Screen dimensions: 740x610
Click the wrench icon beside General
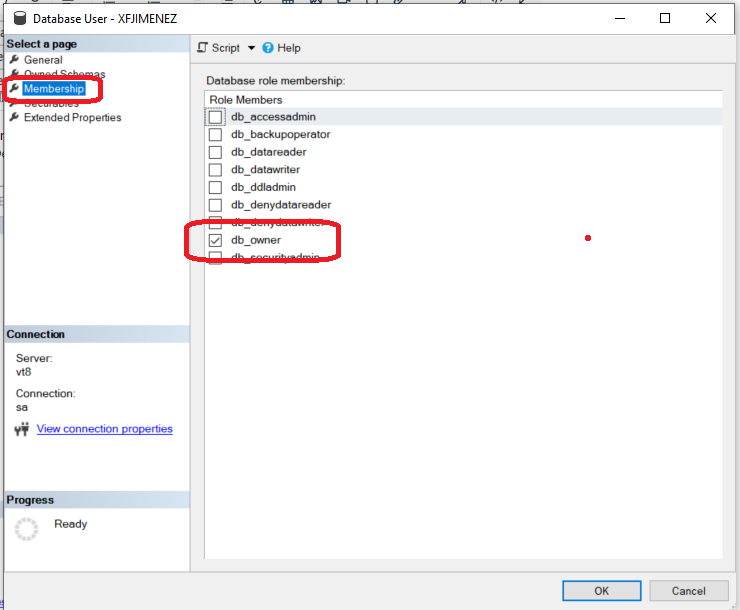click(x=15, y=59)
